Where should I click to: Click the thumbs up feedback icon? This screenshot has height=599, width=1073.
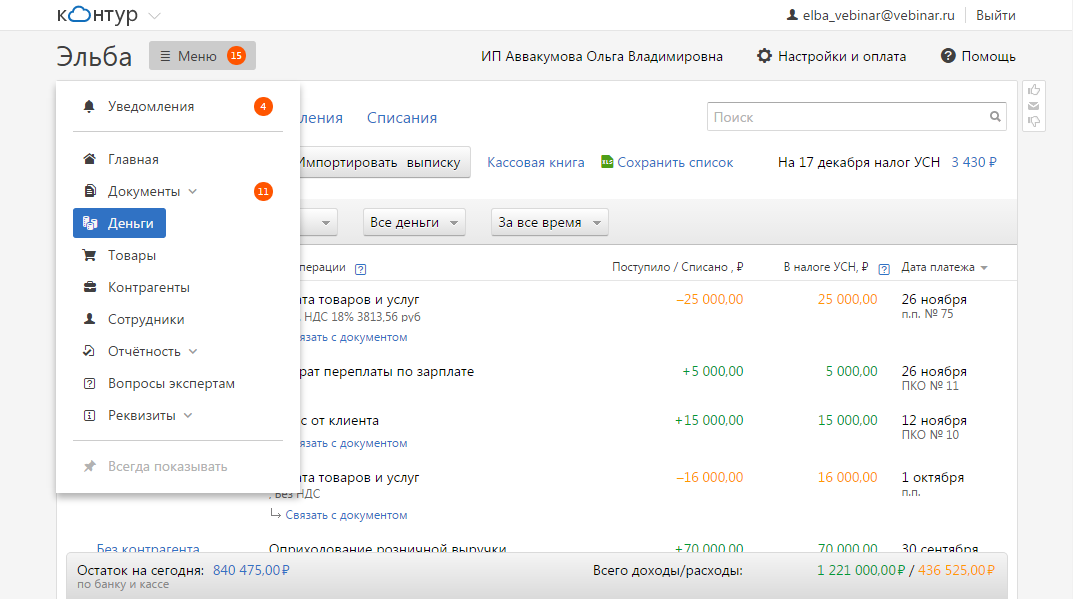pyautogui.click(x=1034, y=90)
